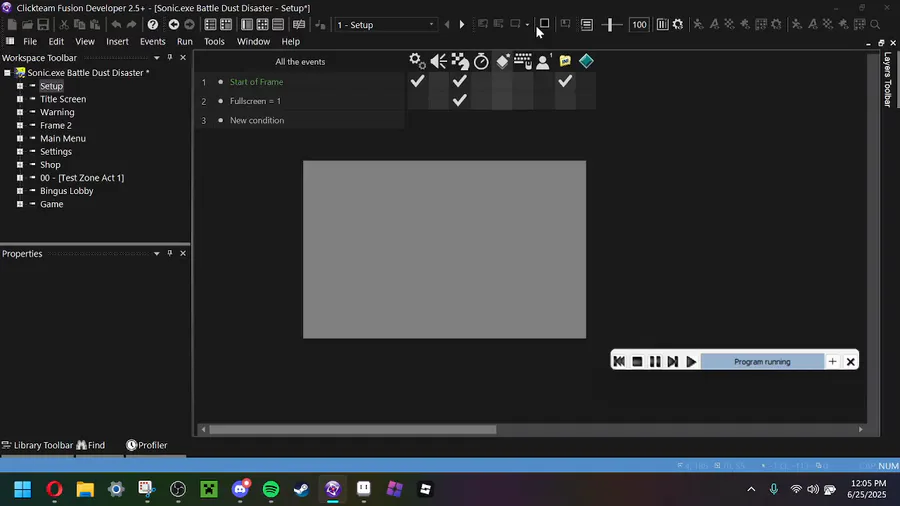Click the Help question mark toolbar icon

coord(153,25)
